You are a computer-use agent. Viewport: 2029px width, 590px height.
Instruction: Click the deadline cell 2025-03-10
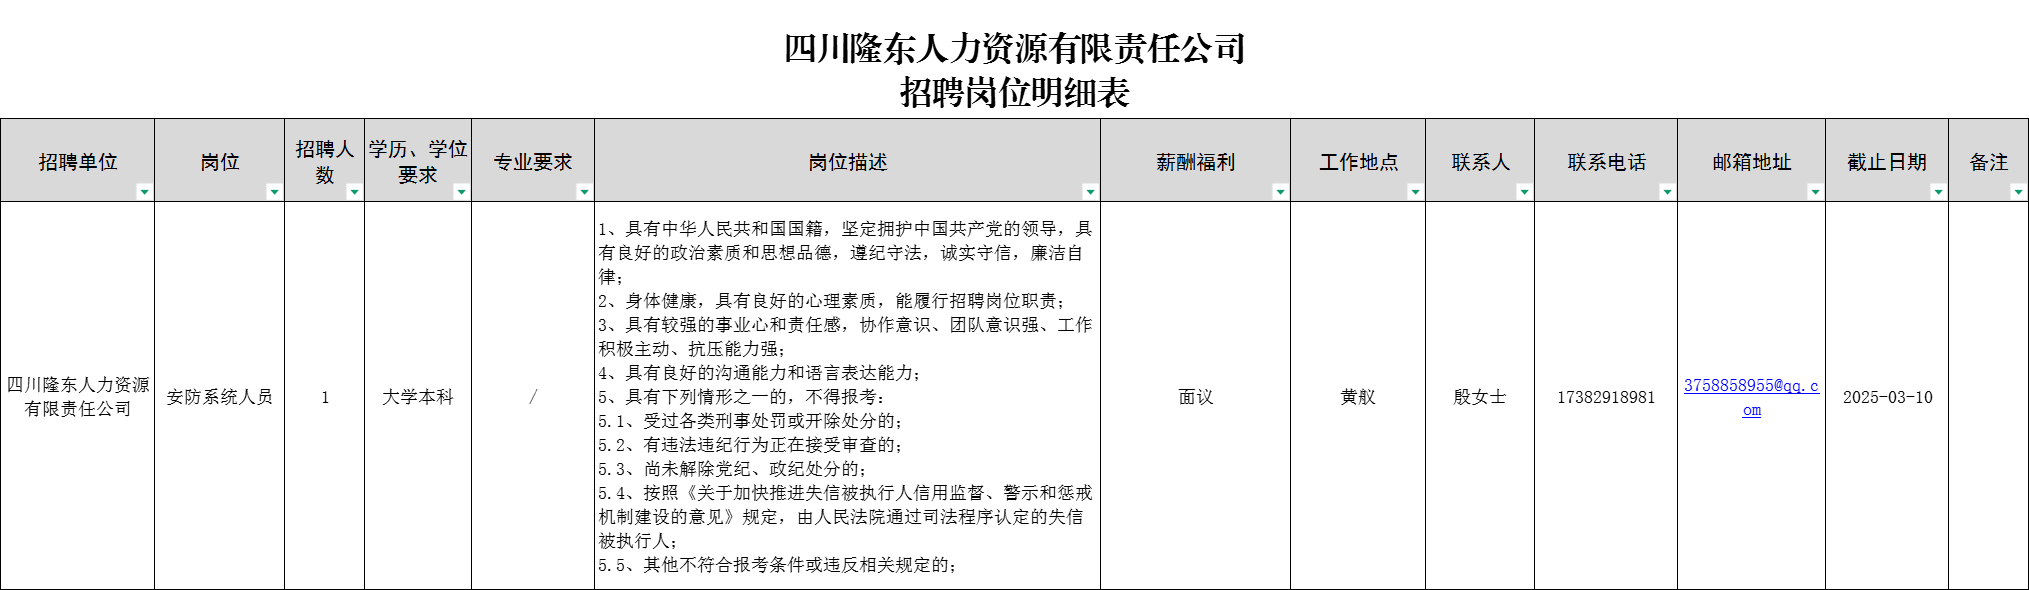(x=1887, y=397)
